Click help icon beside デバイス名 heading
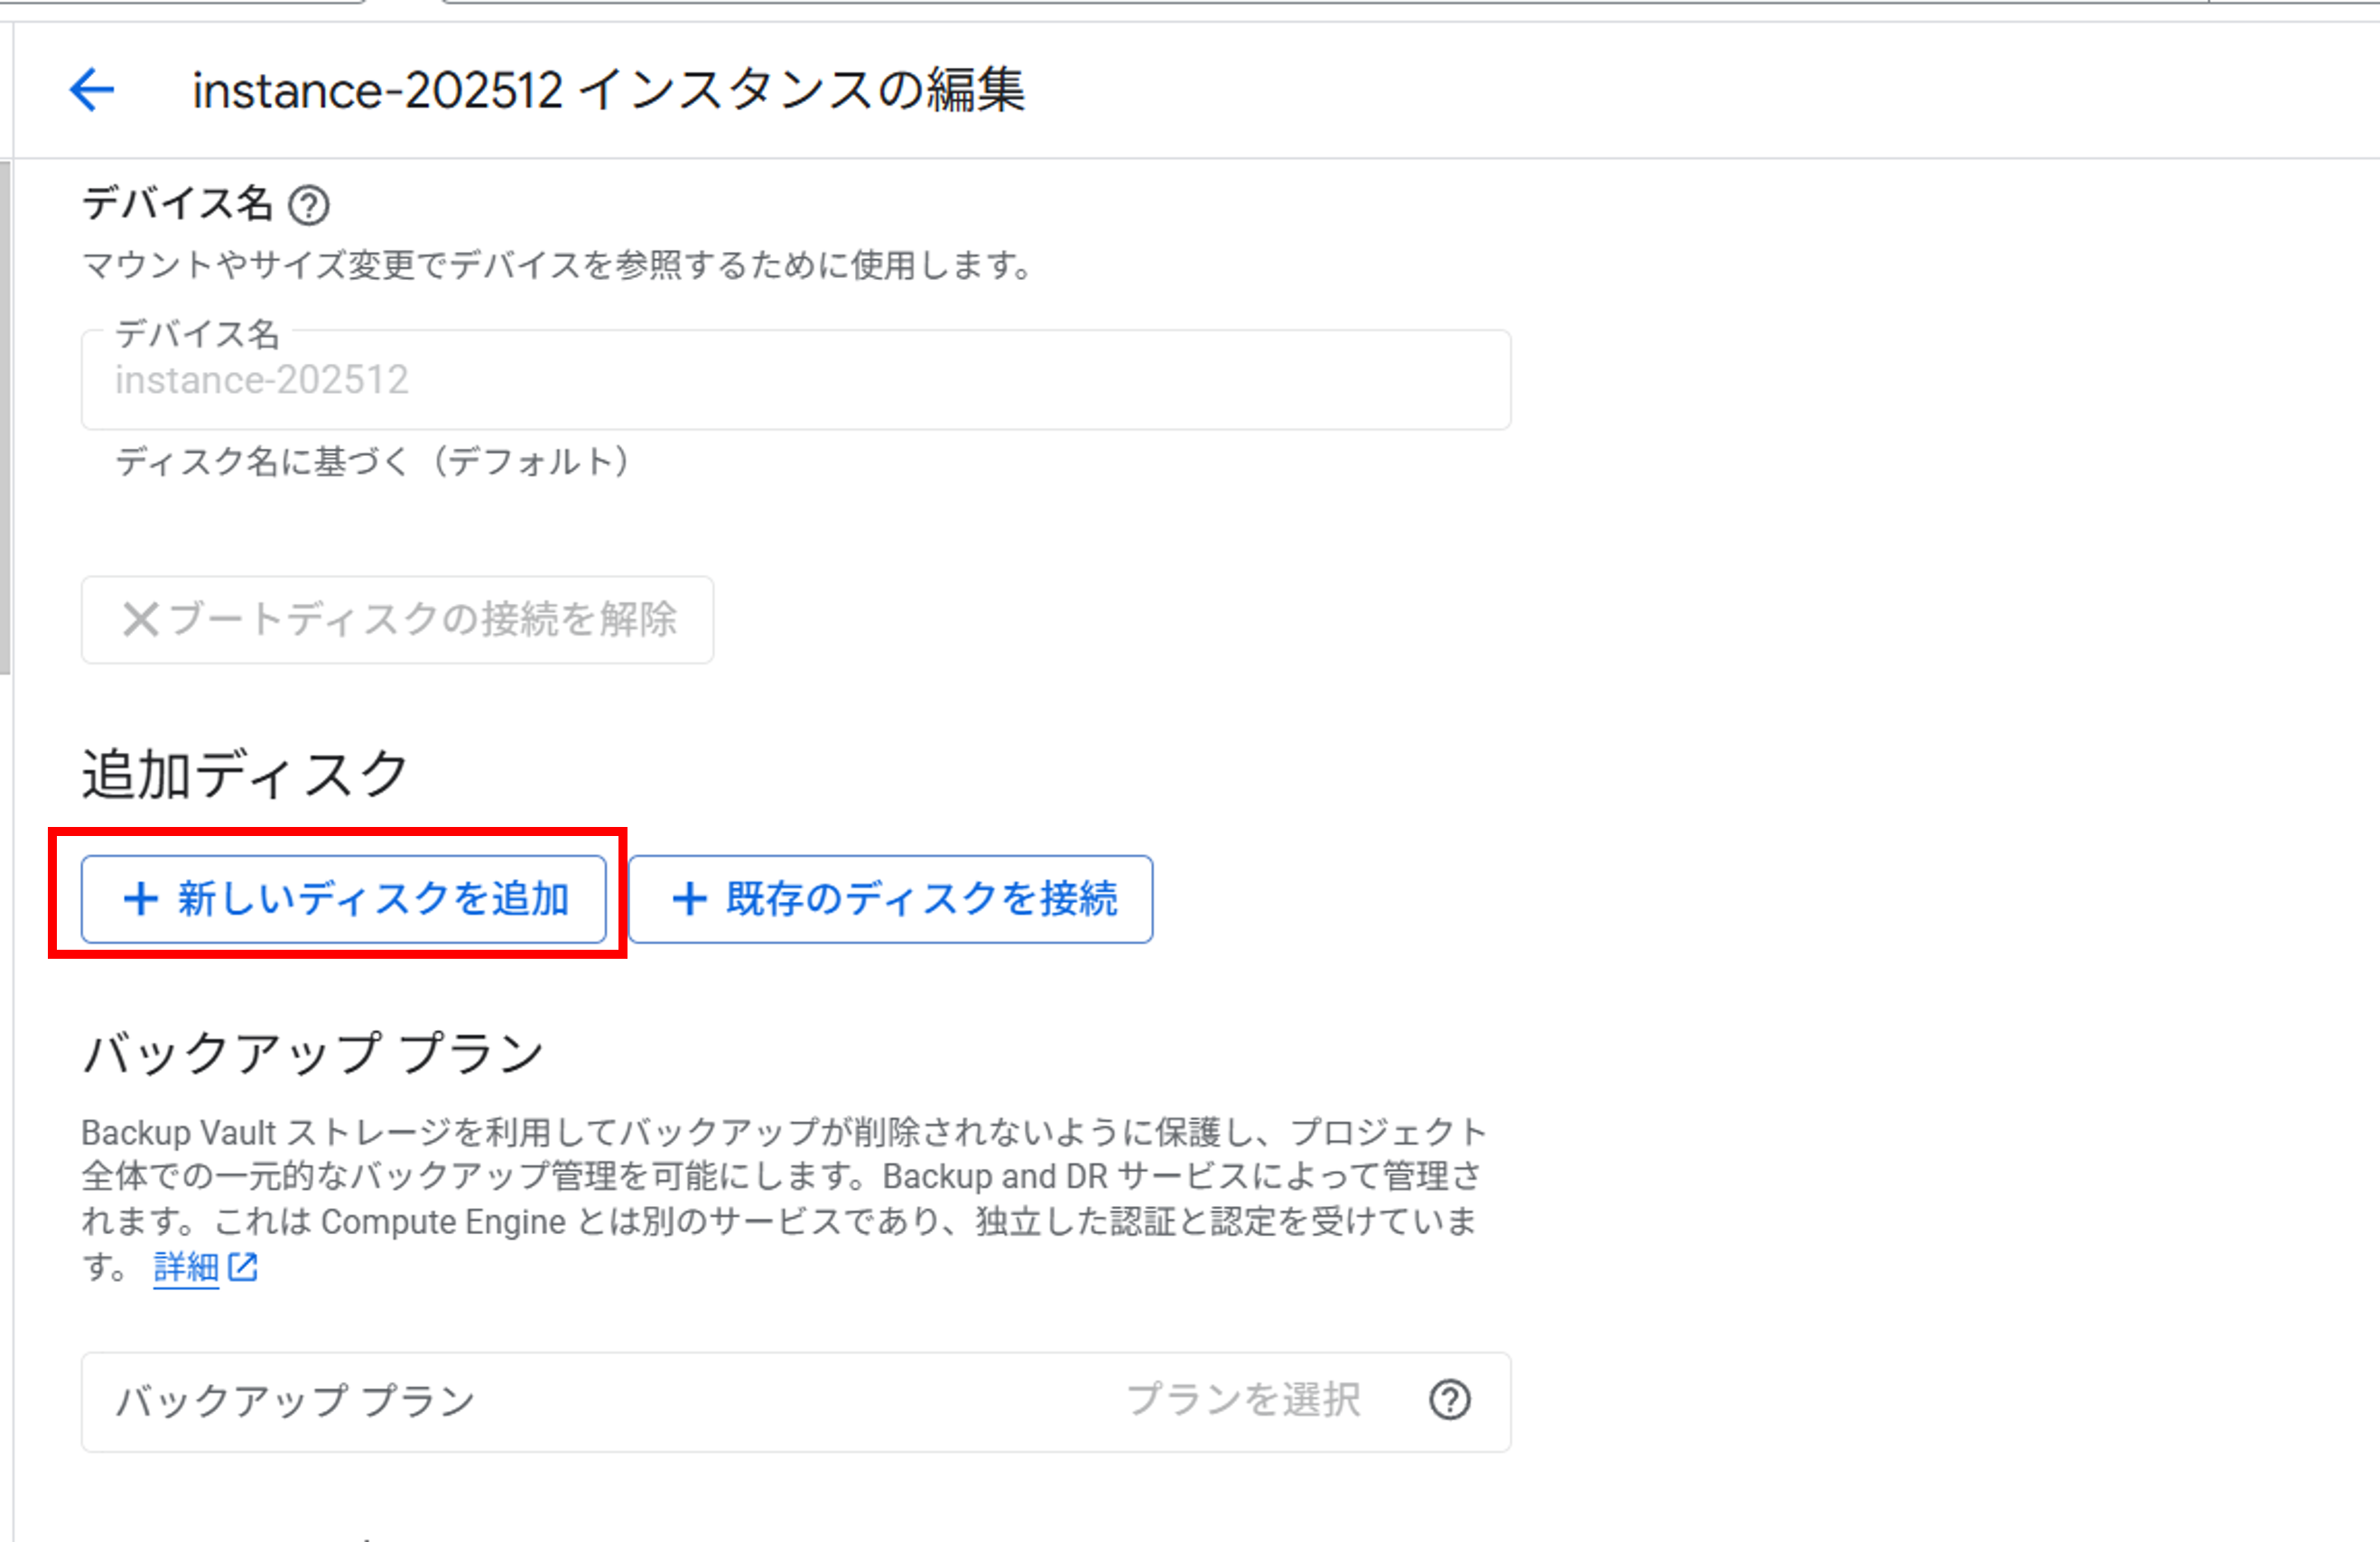 tap(308, 205)
